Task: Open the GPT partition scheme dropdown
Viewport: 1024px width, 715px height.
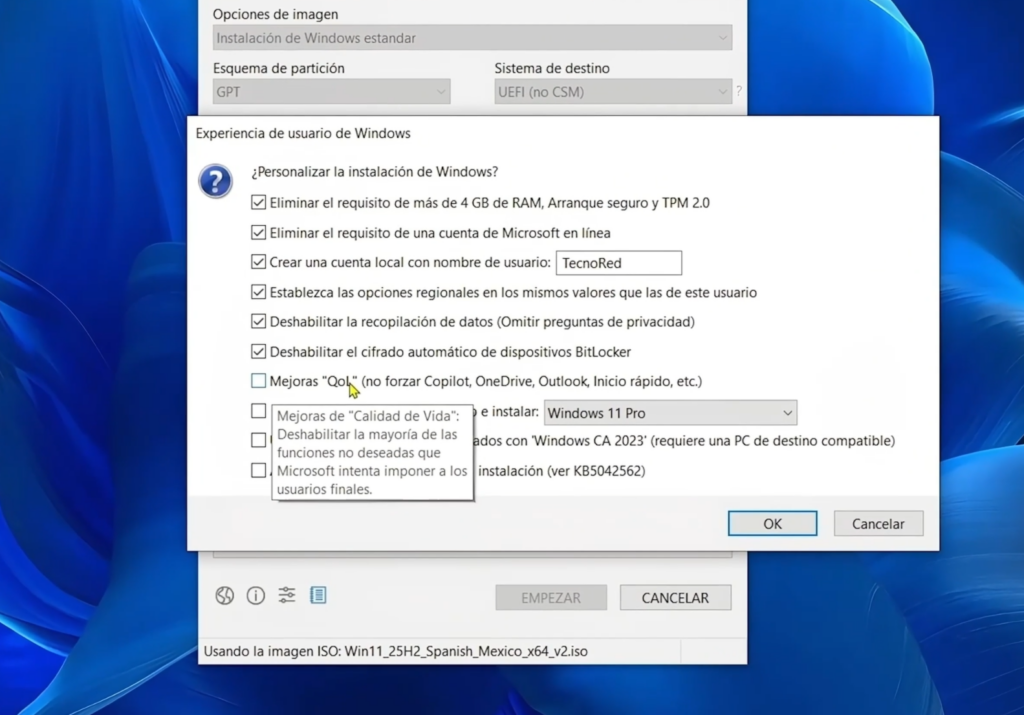Action: (x=332, y=92)
